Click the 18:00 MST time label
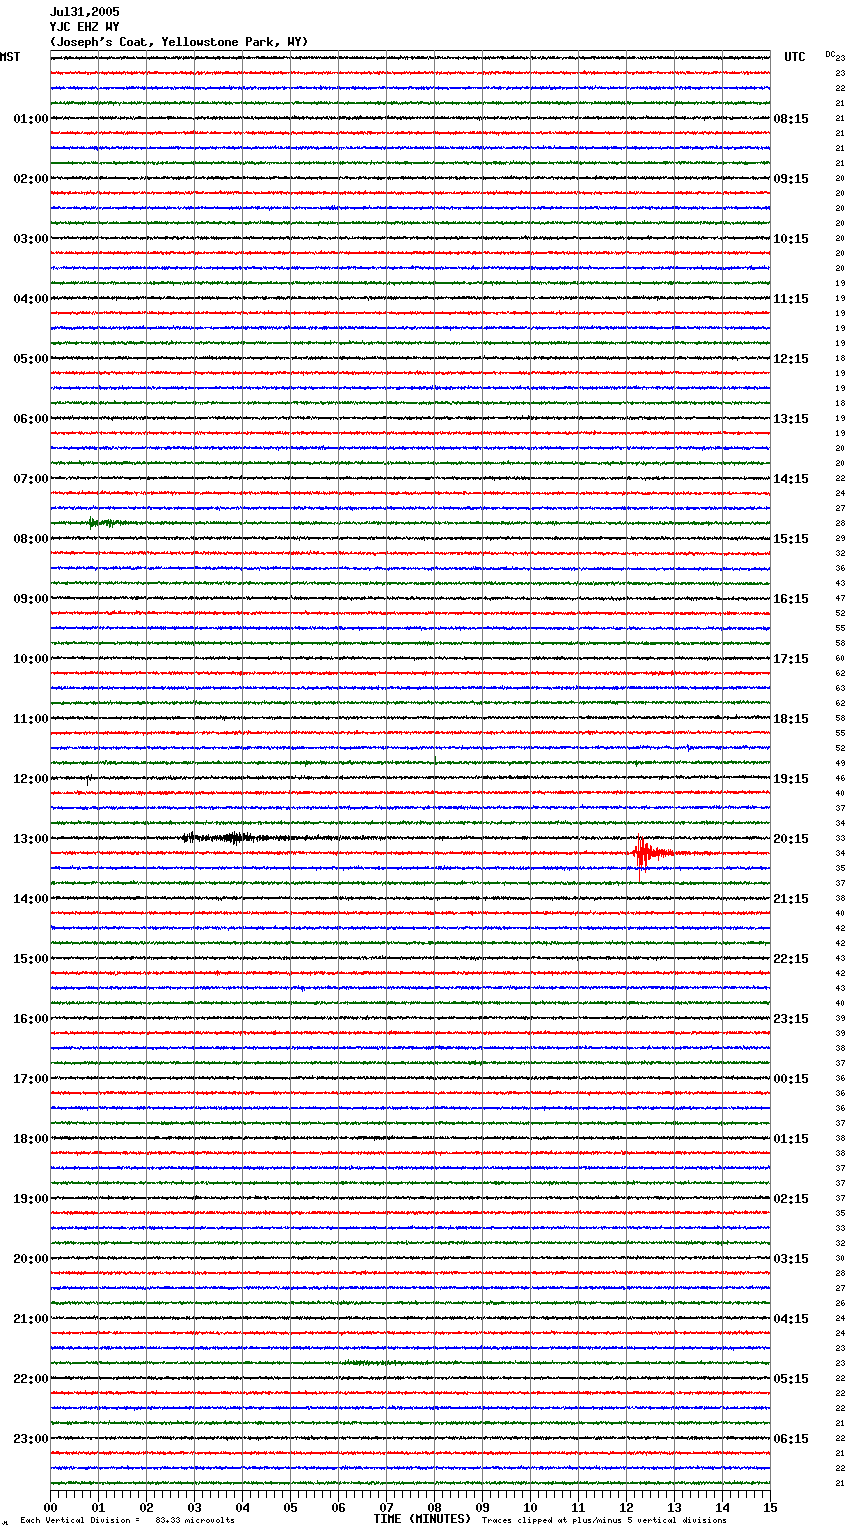Image resolution: width=850 pixels, height=1534 pixels. (31, 1139)
